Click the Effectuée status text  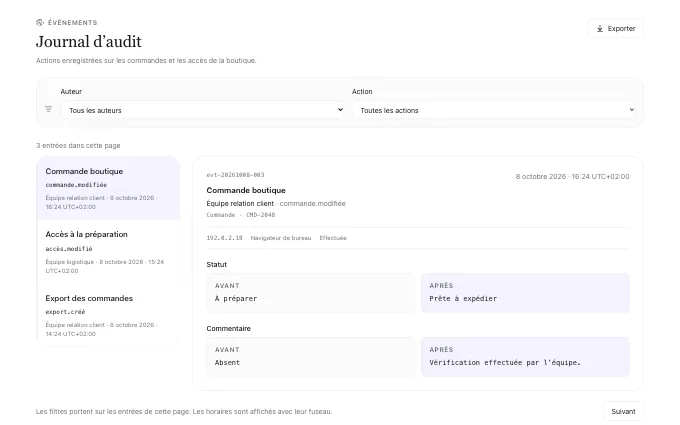click(333, 238)
